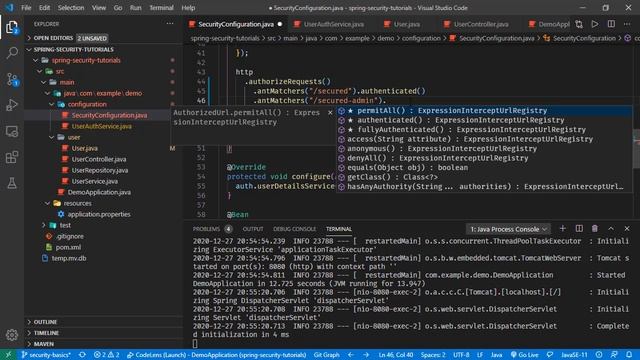Expand the Outline section
640x360 pixels.
[x=45, y=322]
